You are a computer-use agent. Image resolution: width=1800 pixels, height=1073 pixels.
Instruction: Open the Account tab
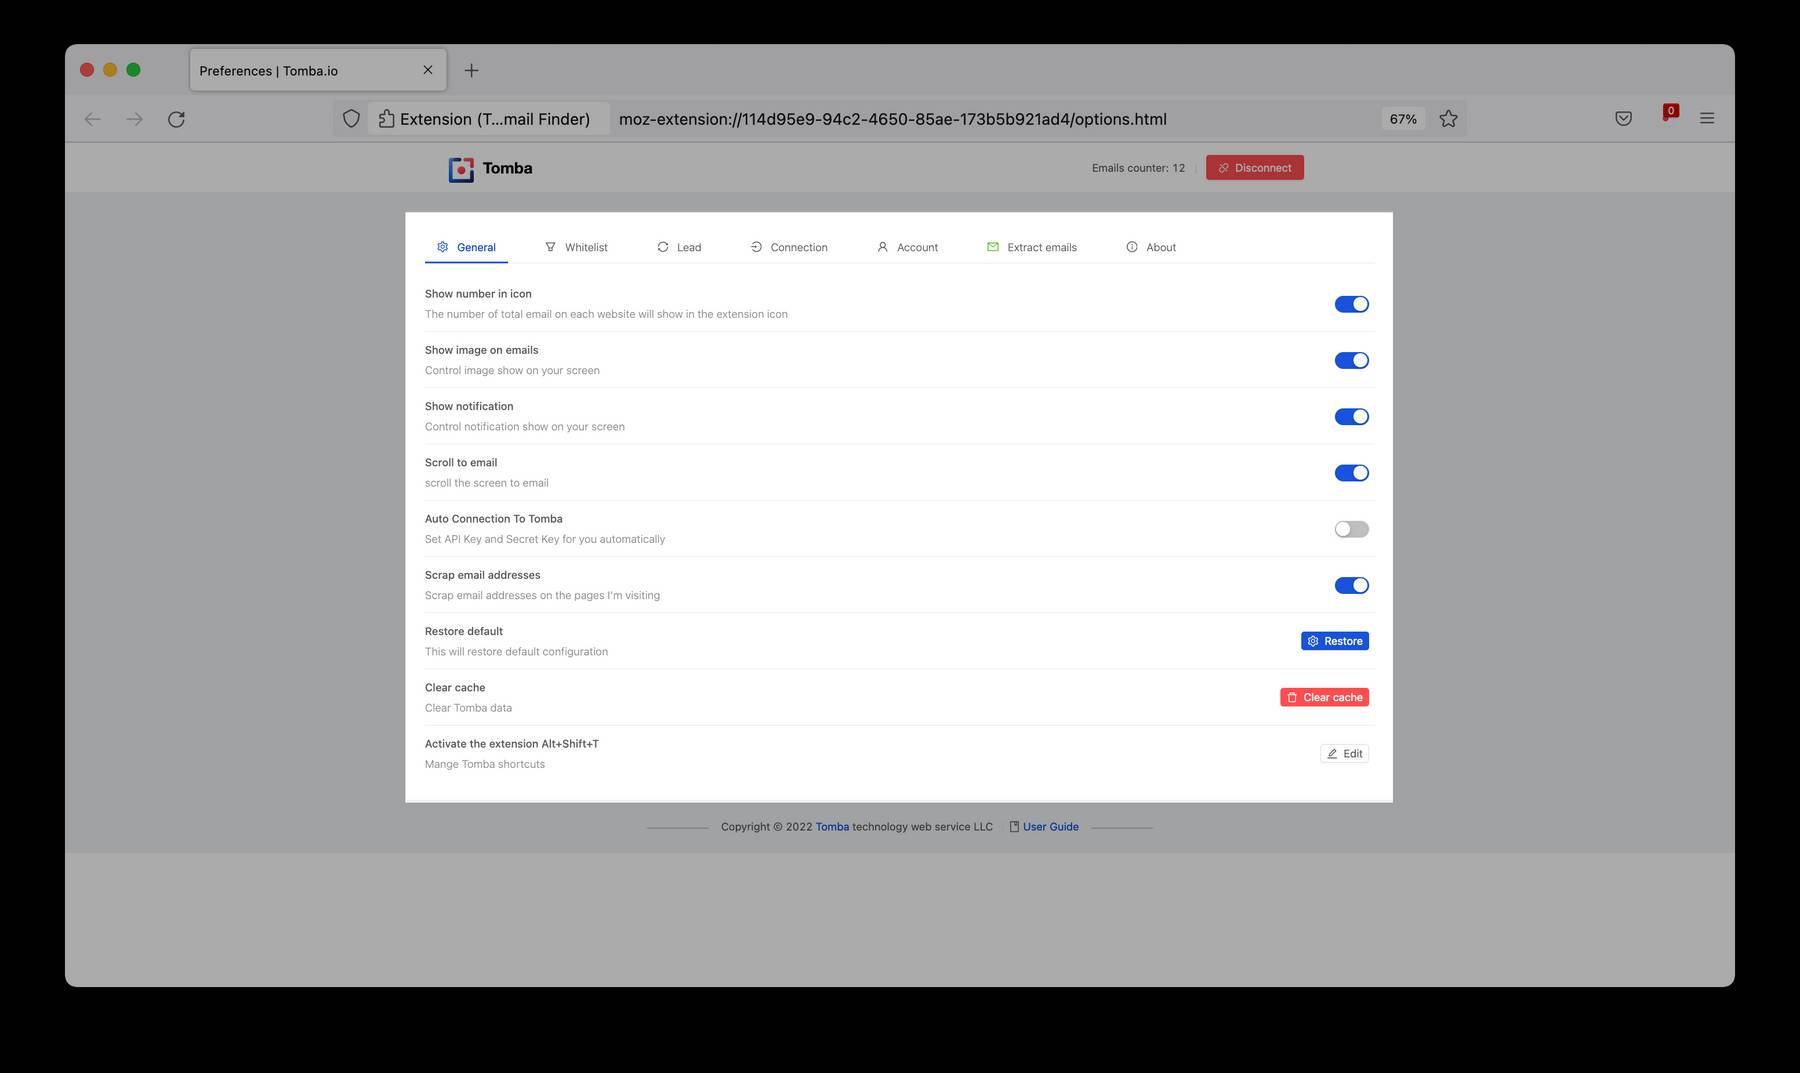(x=907, y=247)
